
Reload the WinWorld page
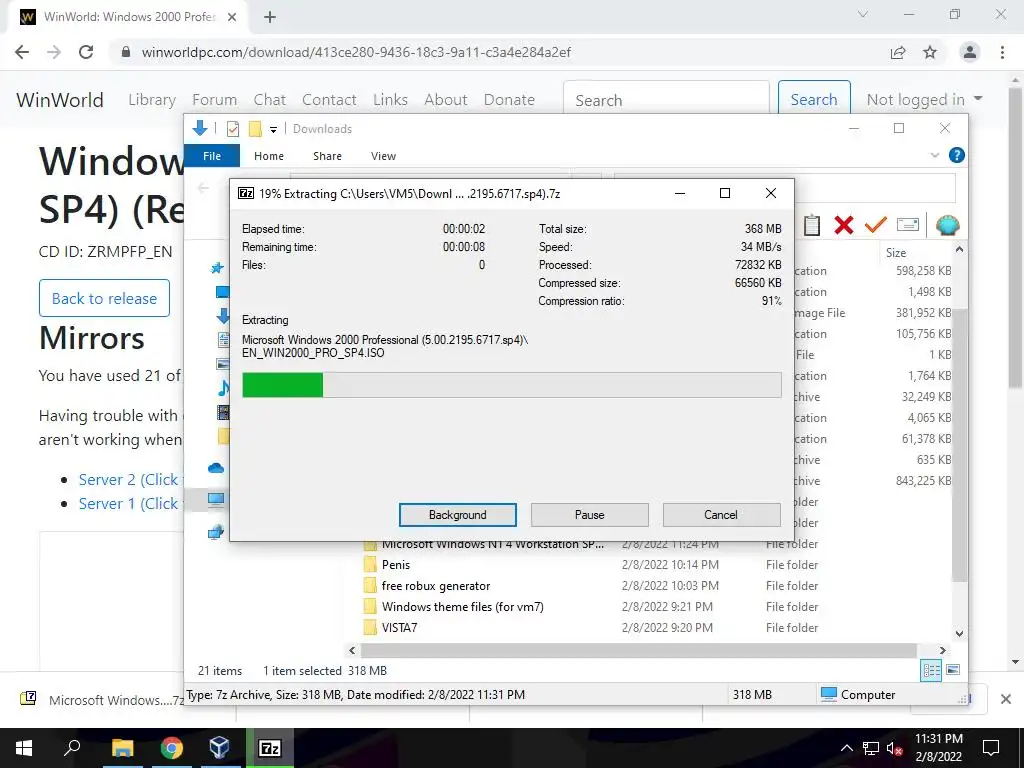click(86, 52)
